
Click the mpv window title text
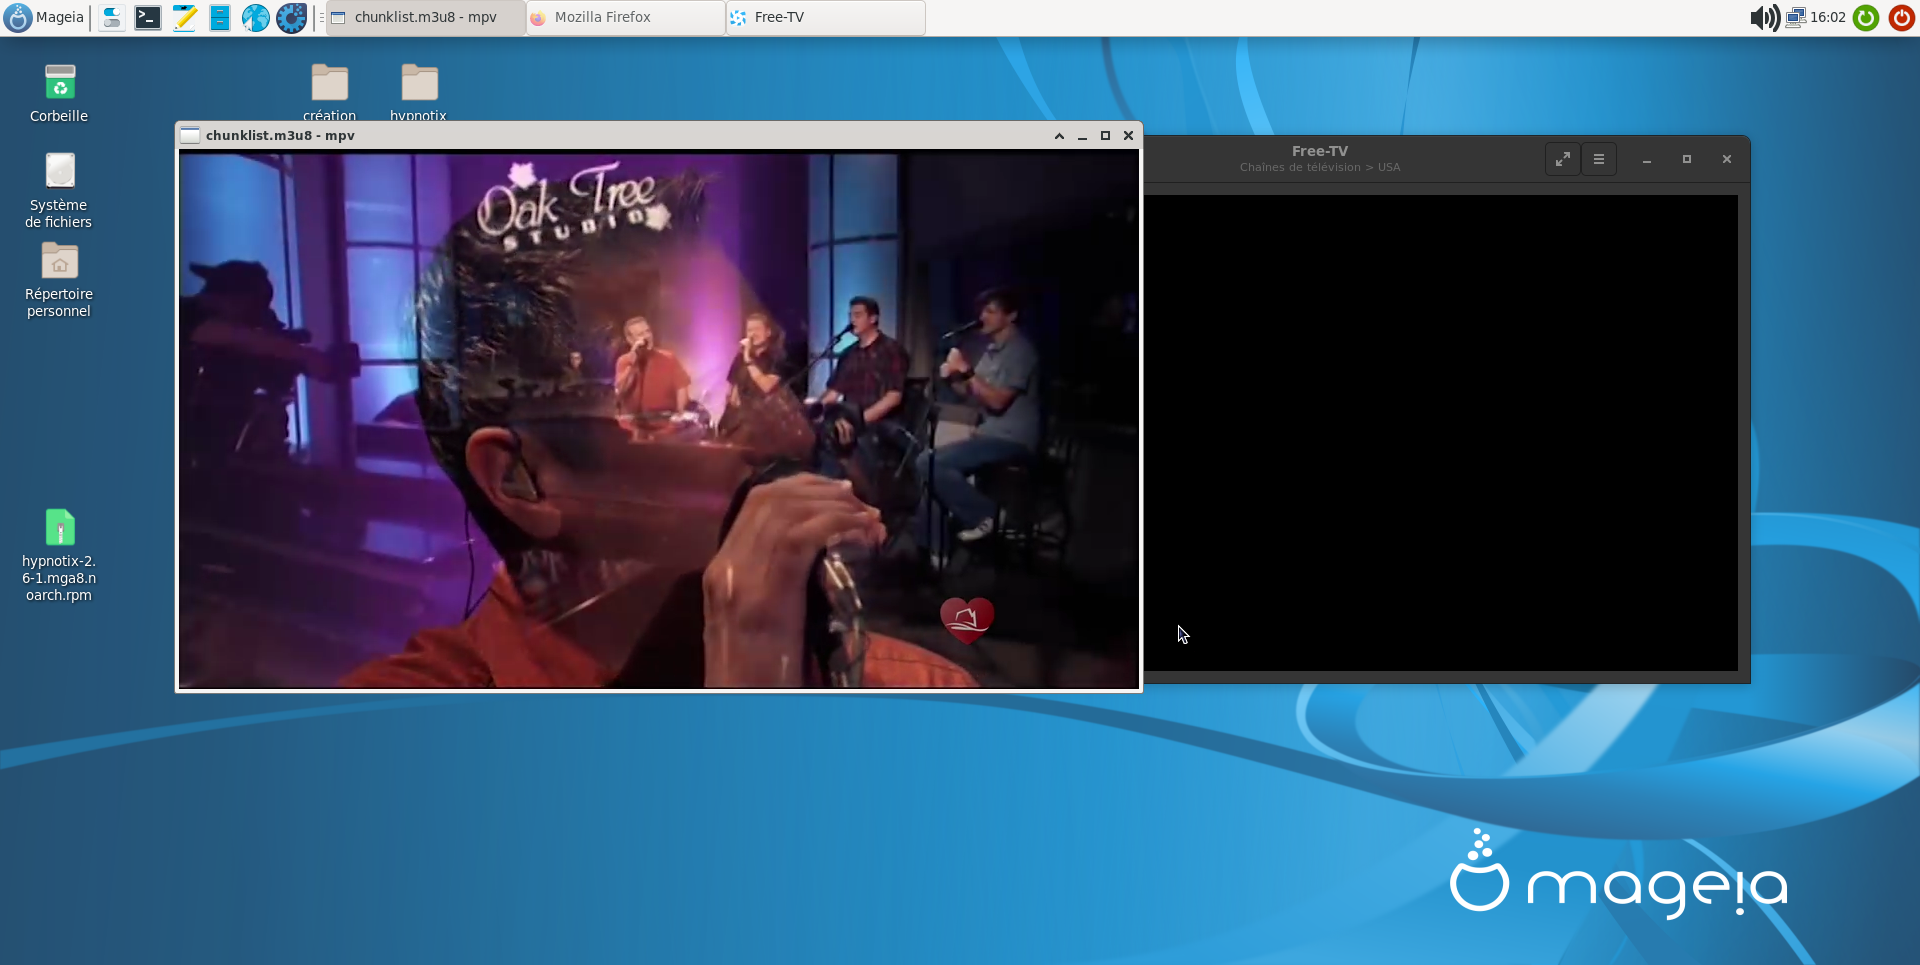pyautogui.click(x=280, y=135)
